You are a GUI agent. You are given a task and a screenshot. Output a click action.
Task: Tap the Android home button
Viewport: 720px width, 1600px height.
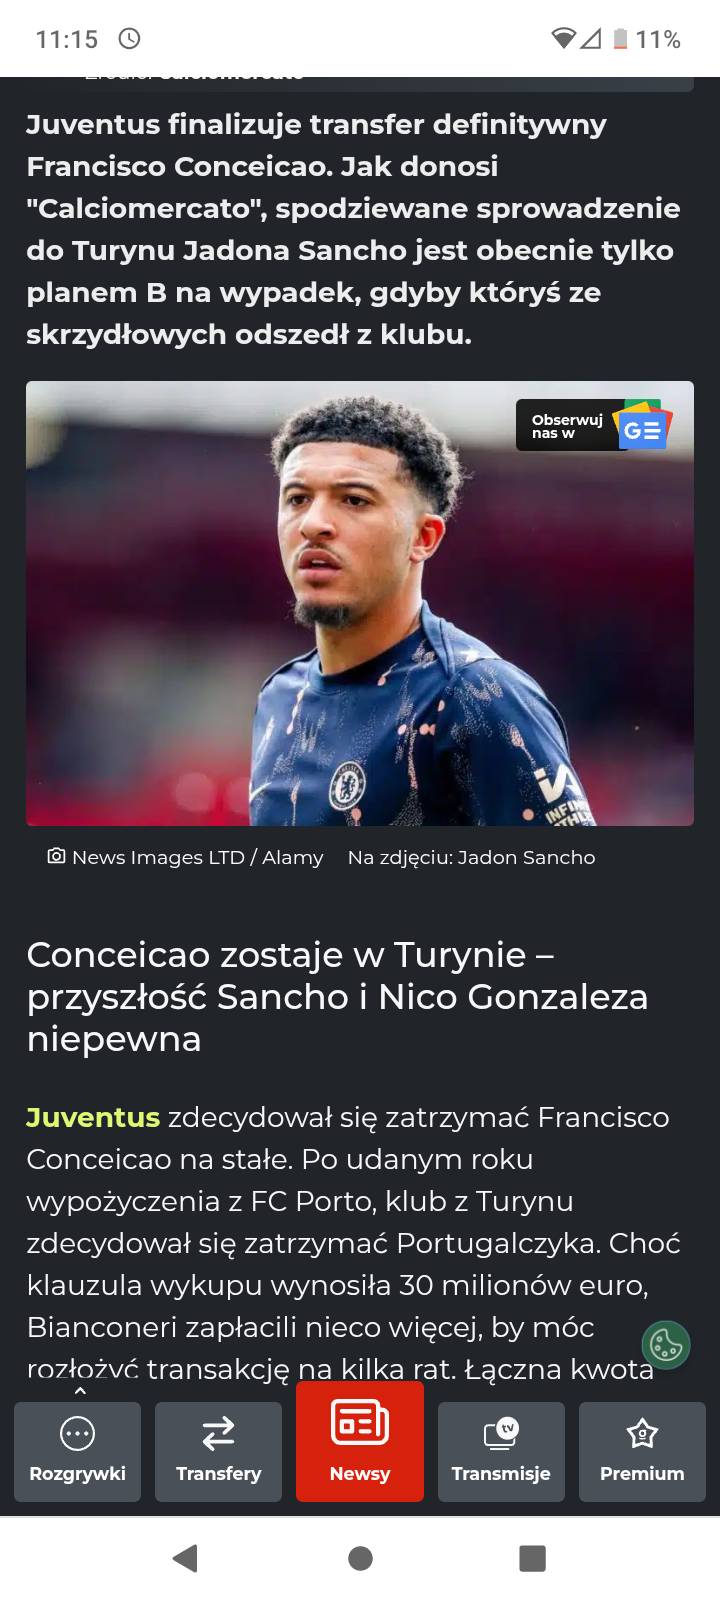[360, 1558]
